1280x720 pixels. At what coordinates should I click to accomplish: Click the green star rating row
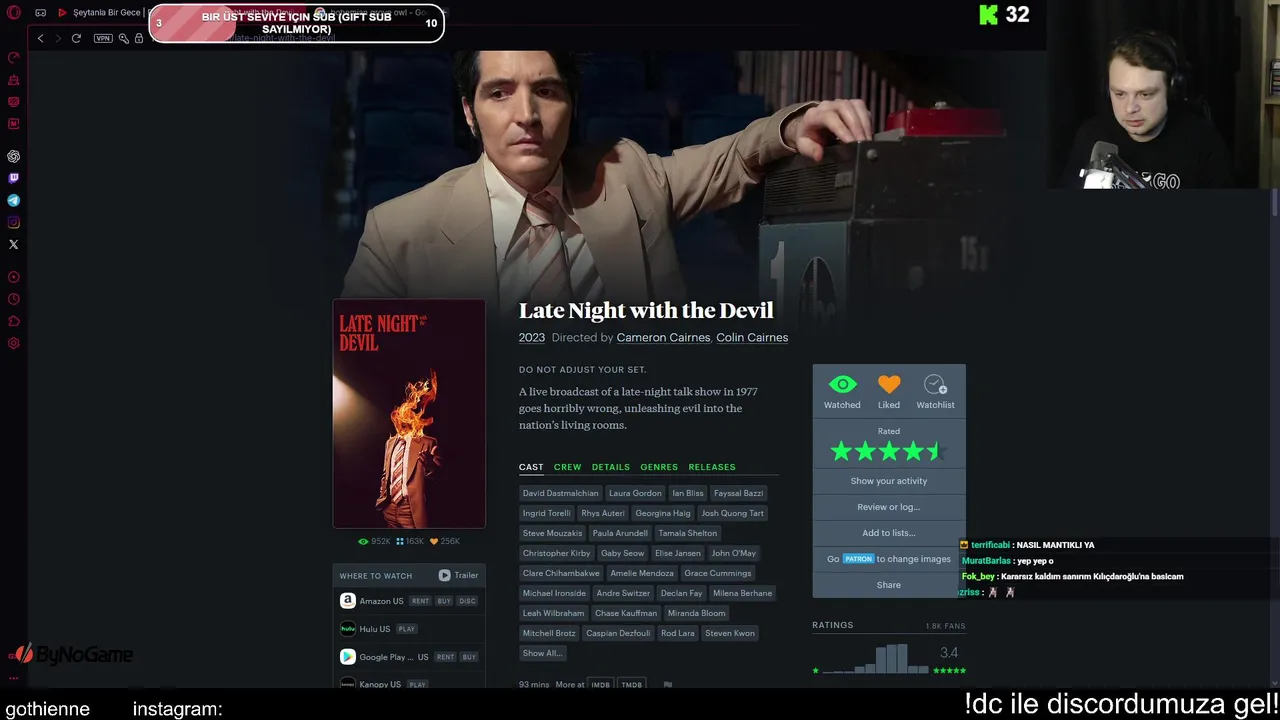point(888,452)
